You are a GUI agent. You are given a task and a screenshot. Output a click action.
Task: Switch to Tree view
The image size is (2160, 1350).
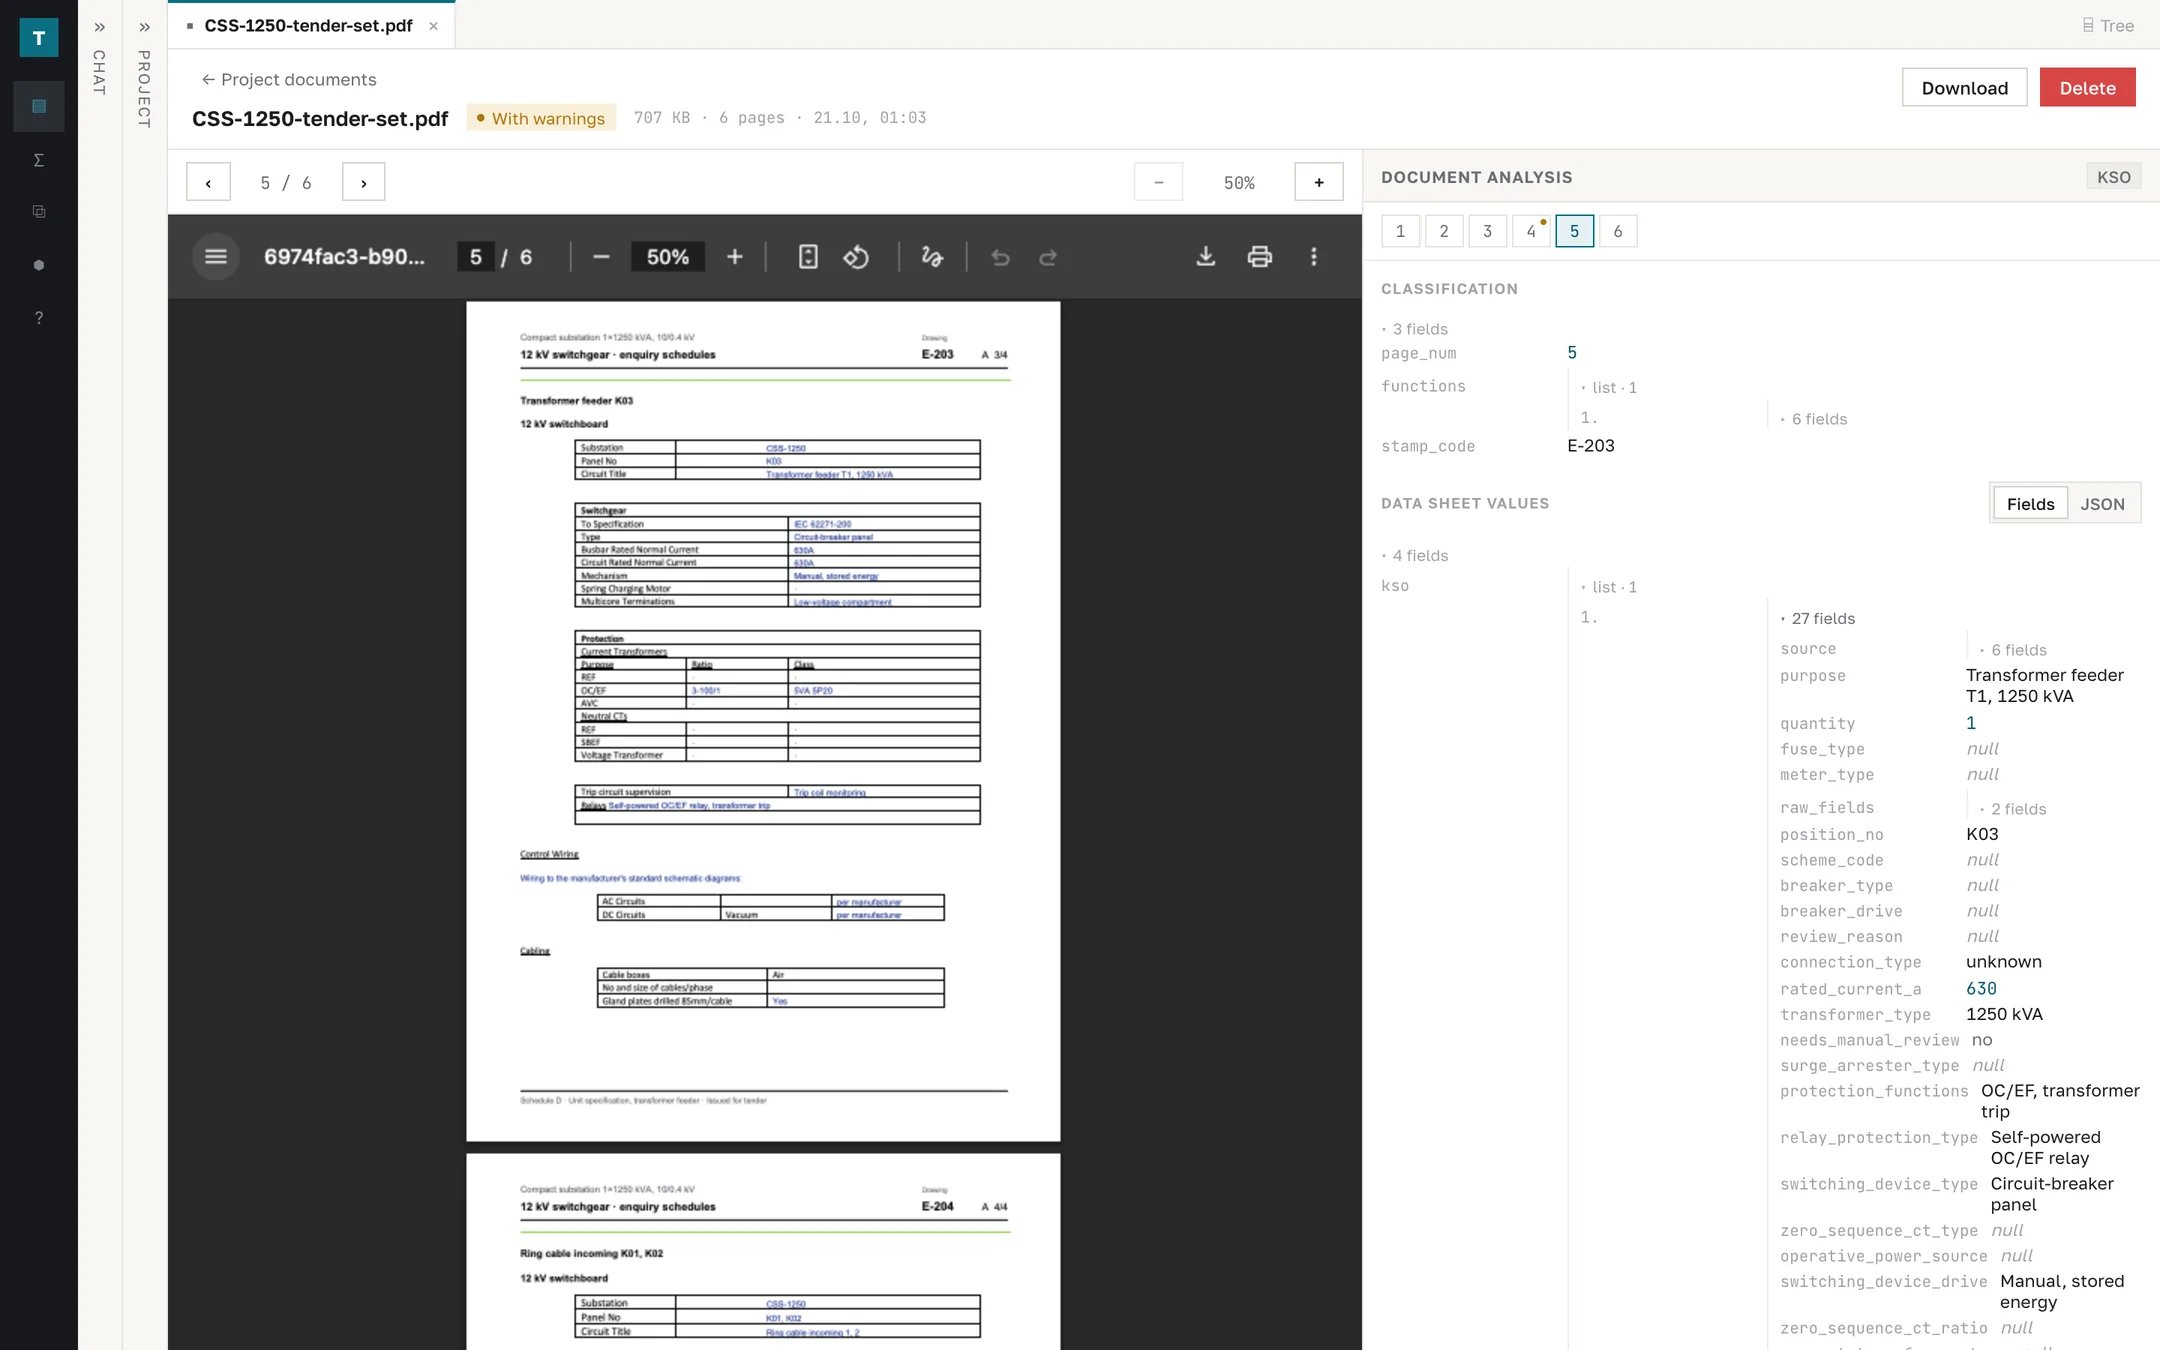pos(2108,26)
